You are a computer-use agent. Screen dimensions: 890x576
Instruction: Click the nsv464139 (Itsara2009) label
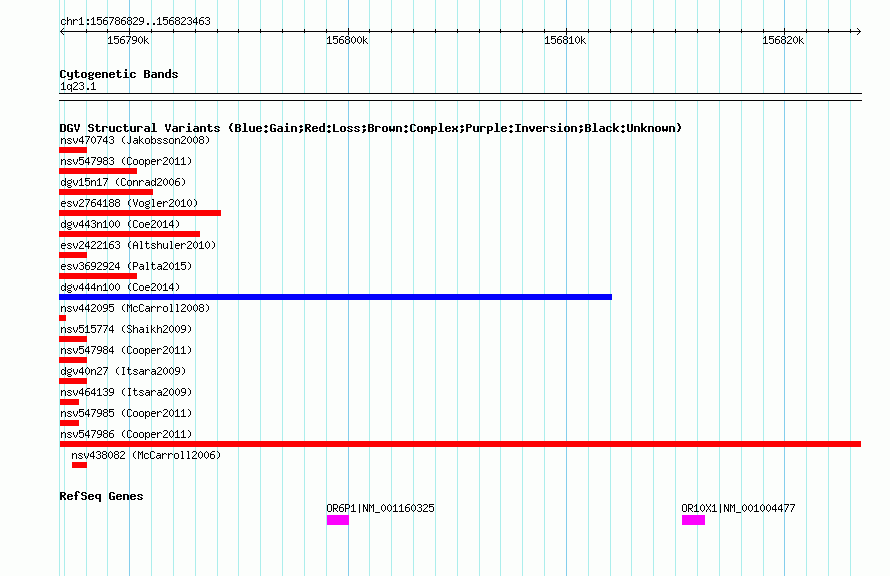point(126,392)
